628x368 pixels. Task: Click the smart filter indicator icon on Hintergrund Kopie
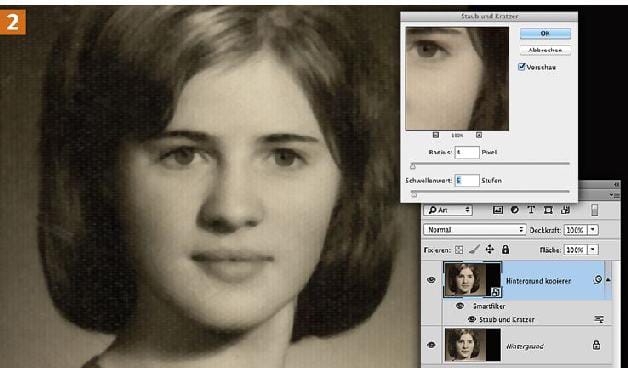[598, 280]
